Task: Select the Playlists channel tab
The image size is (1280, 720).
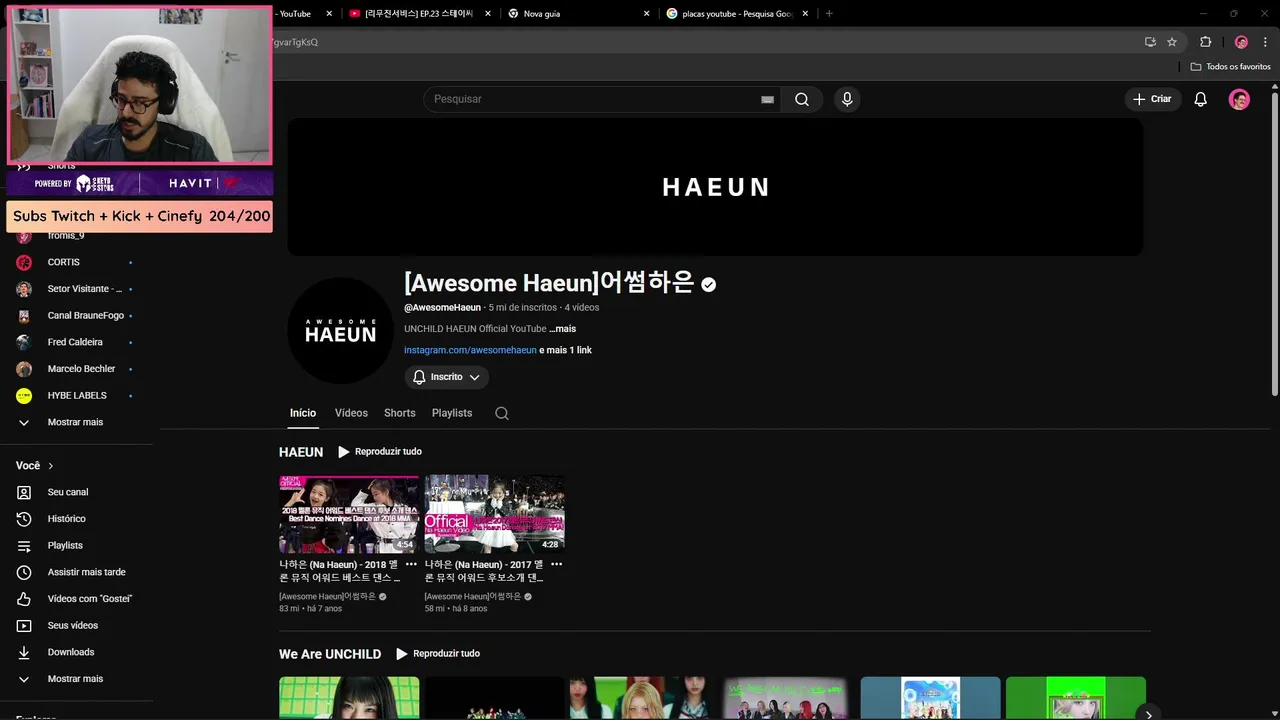Action: (x=452, y=413)
